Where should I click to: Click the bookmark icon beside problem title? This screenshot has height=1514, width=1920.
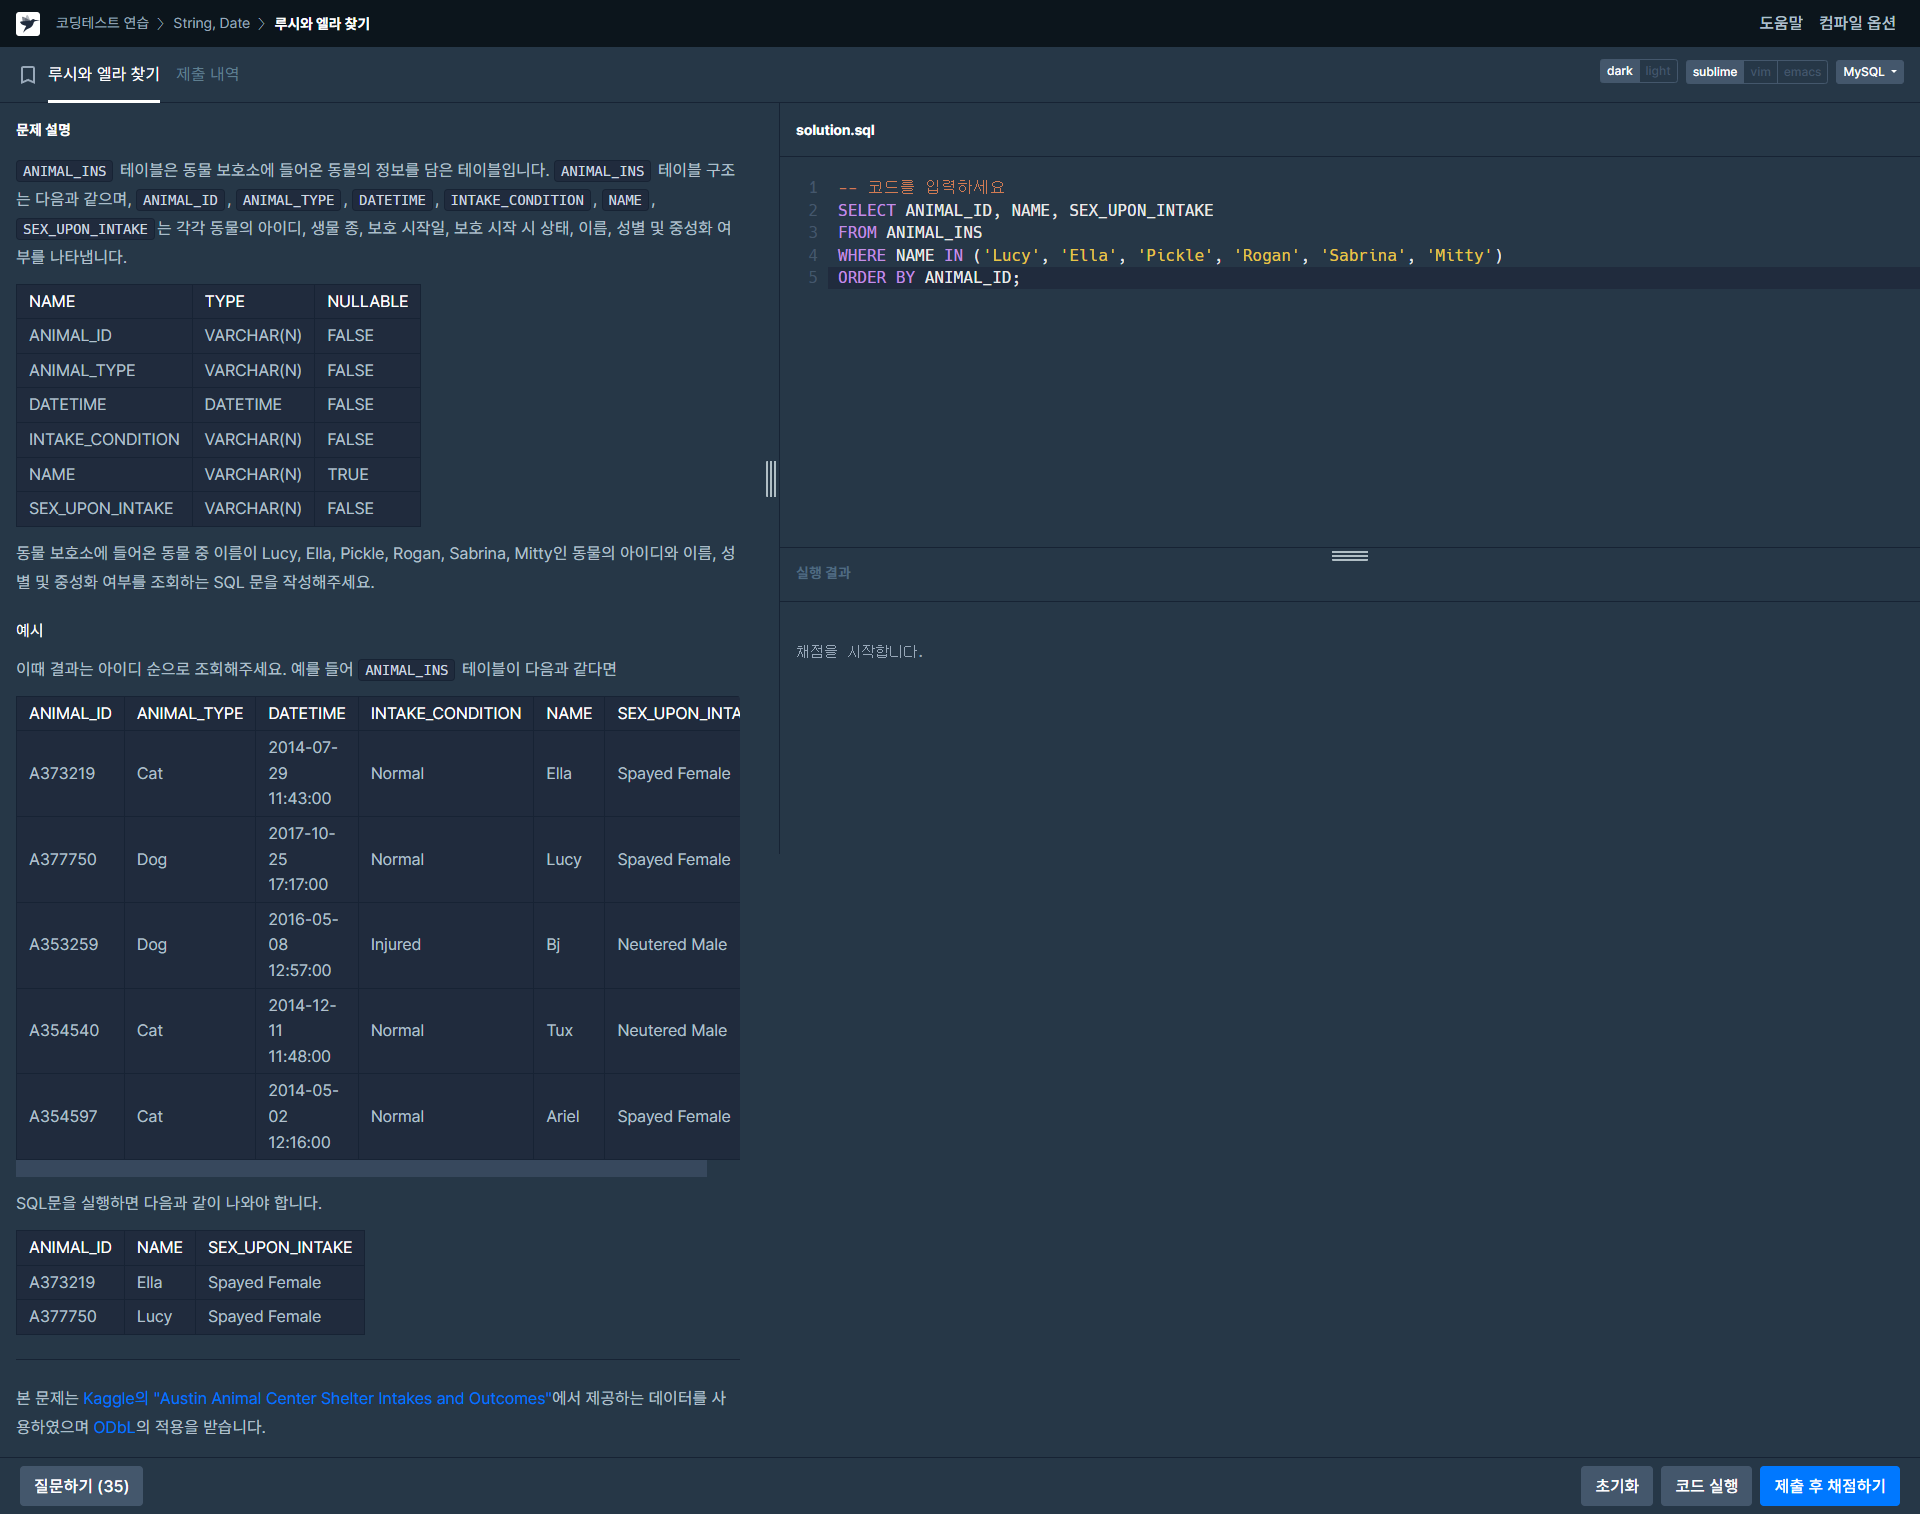pos(28,74)
